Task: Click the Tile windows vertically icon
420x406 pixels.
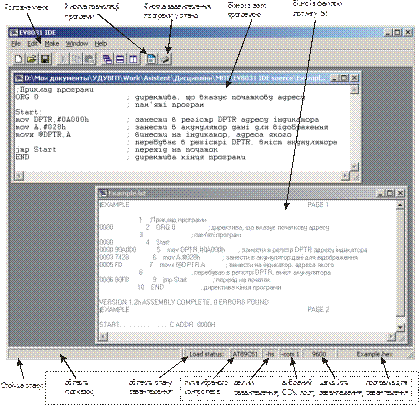Action: (x=133, y=59)
